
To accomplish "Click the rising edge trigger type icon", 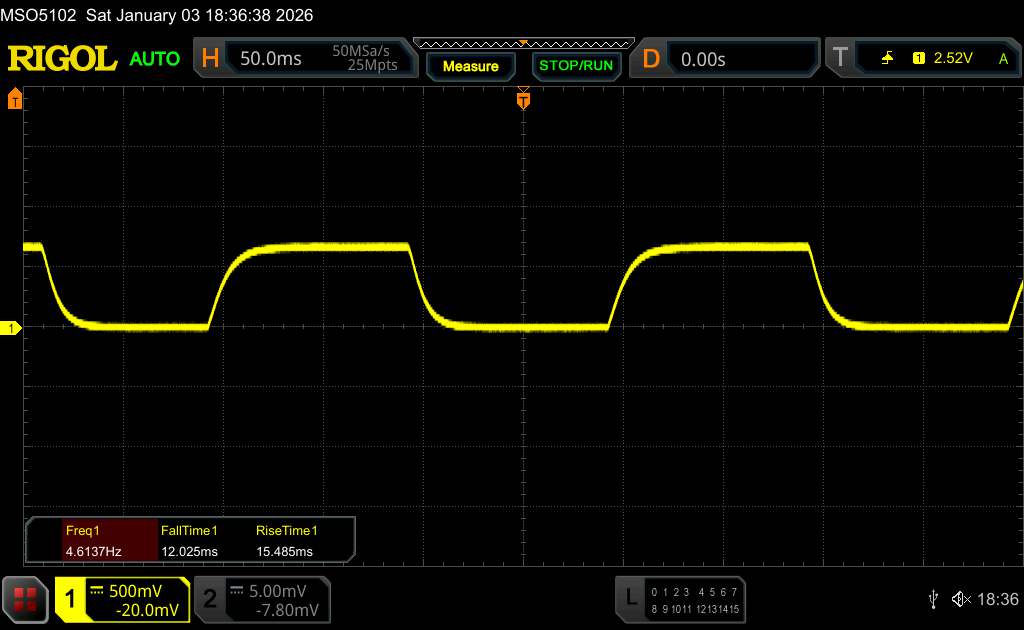I will 887,59.
